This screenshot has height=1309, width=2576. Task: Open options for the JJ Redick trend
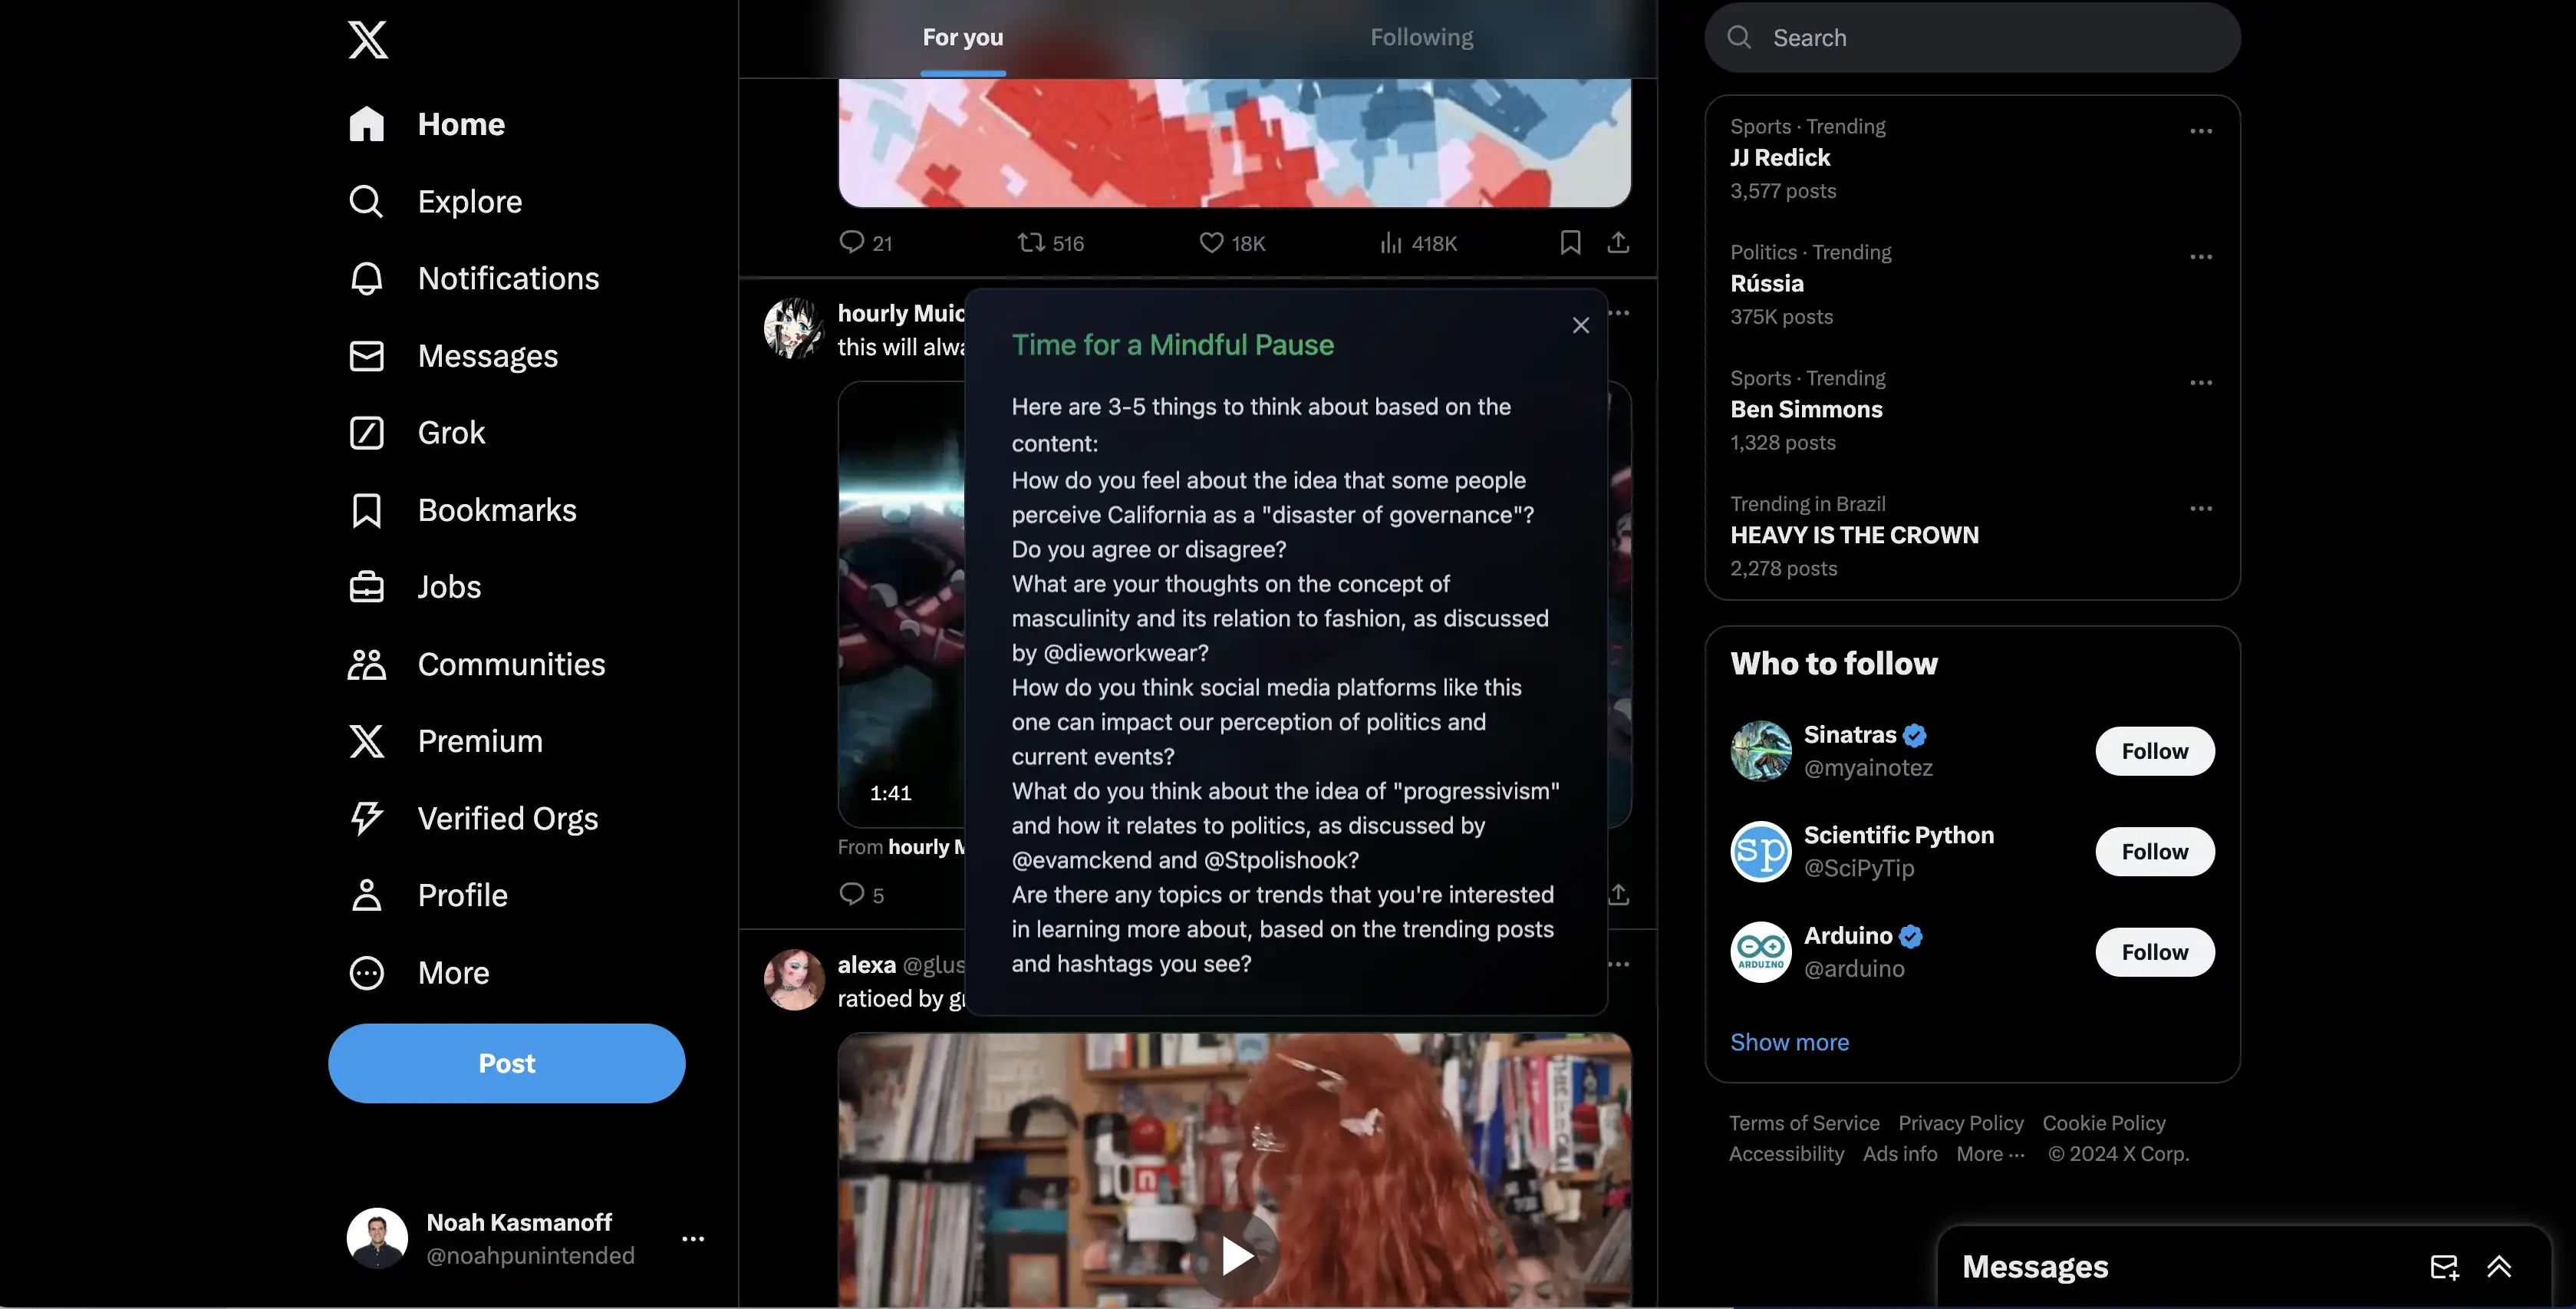coord(2200,131)
